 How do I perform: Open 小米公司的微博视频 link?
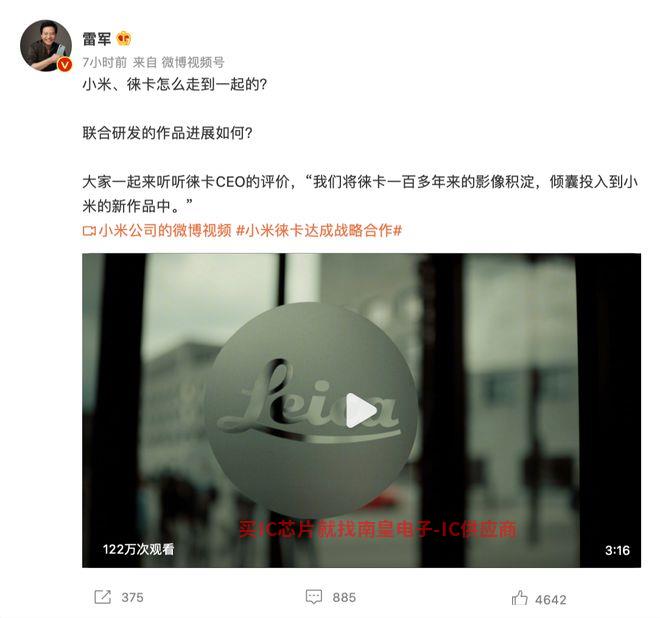coord(165,231)
